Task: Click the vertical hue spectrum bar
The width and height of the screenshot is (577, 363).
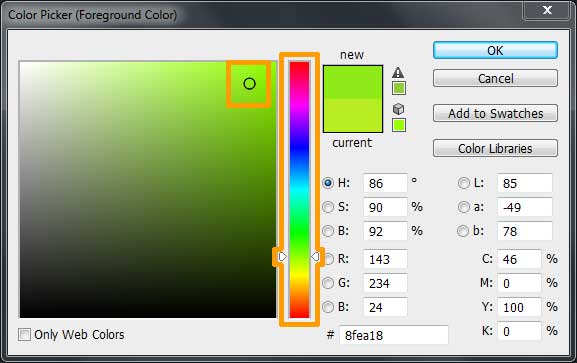Action: [299, 190]
